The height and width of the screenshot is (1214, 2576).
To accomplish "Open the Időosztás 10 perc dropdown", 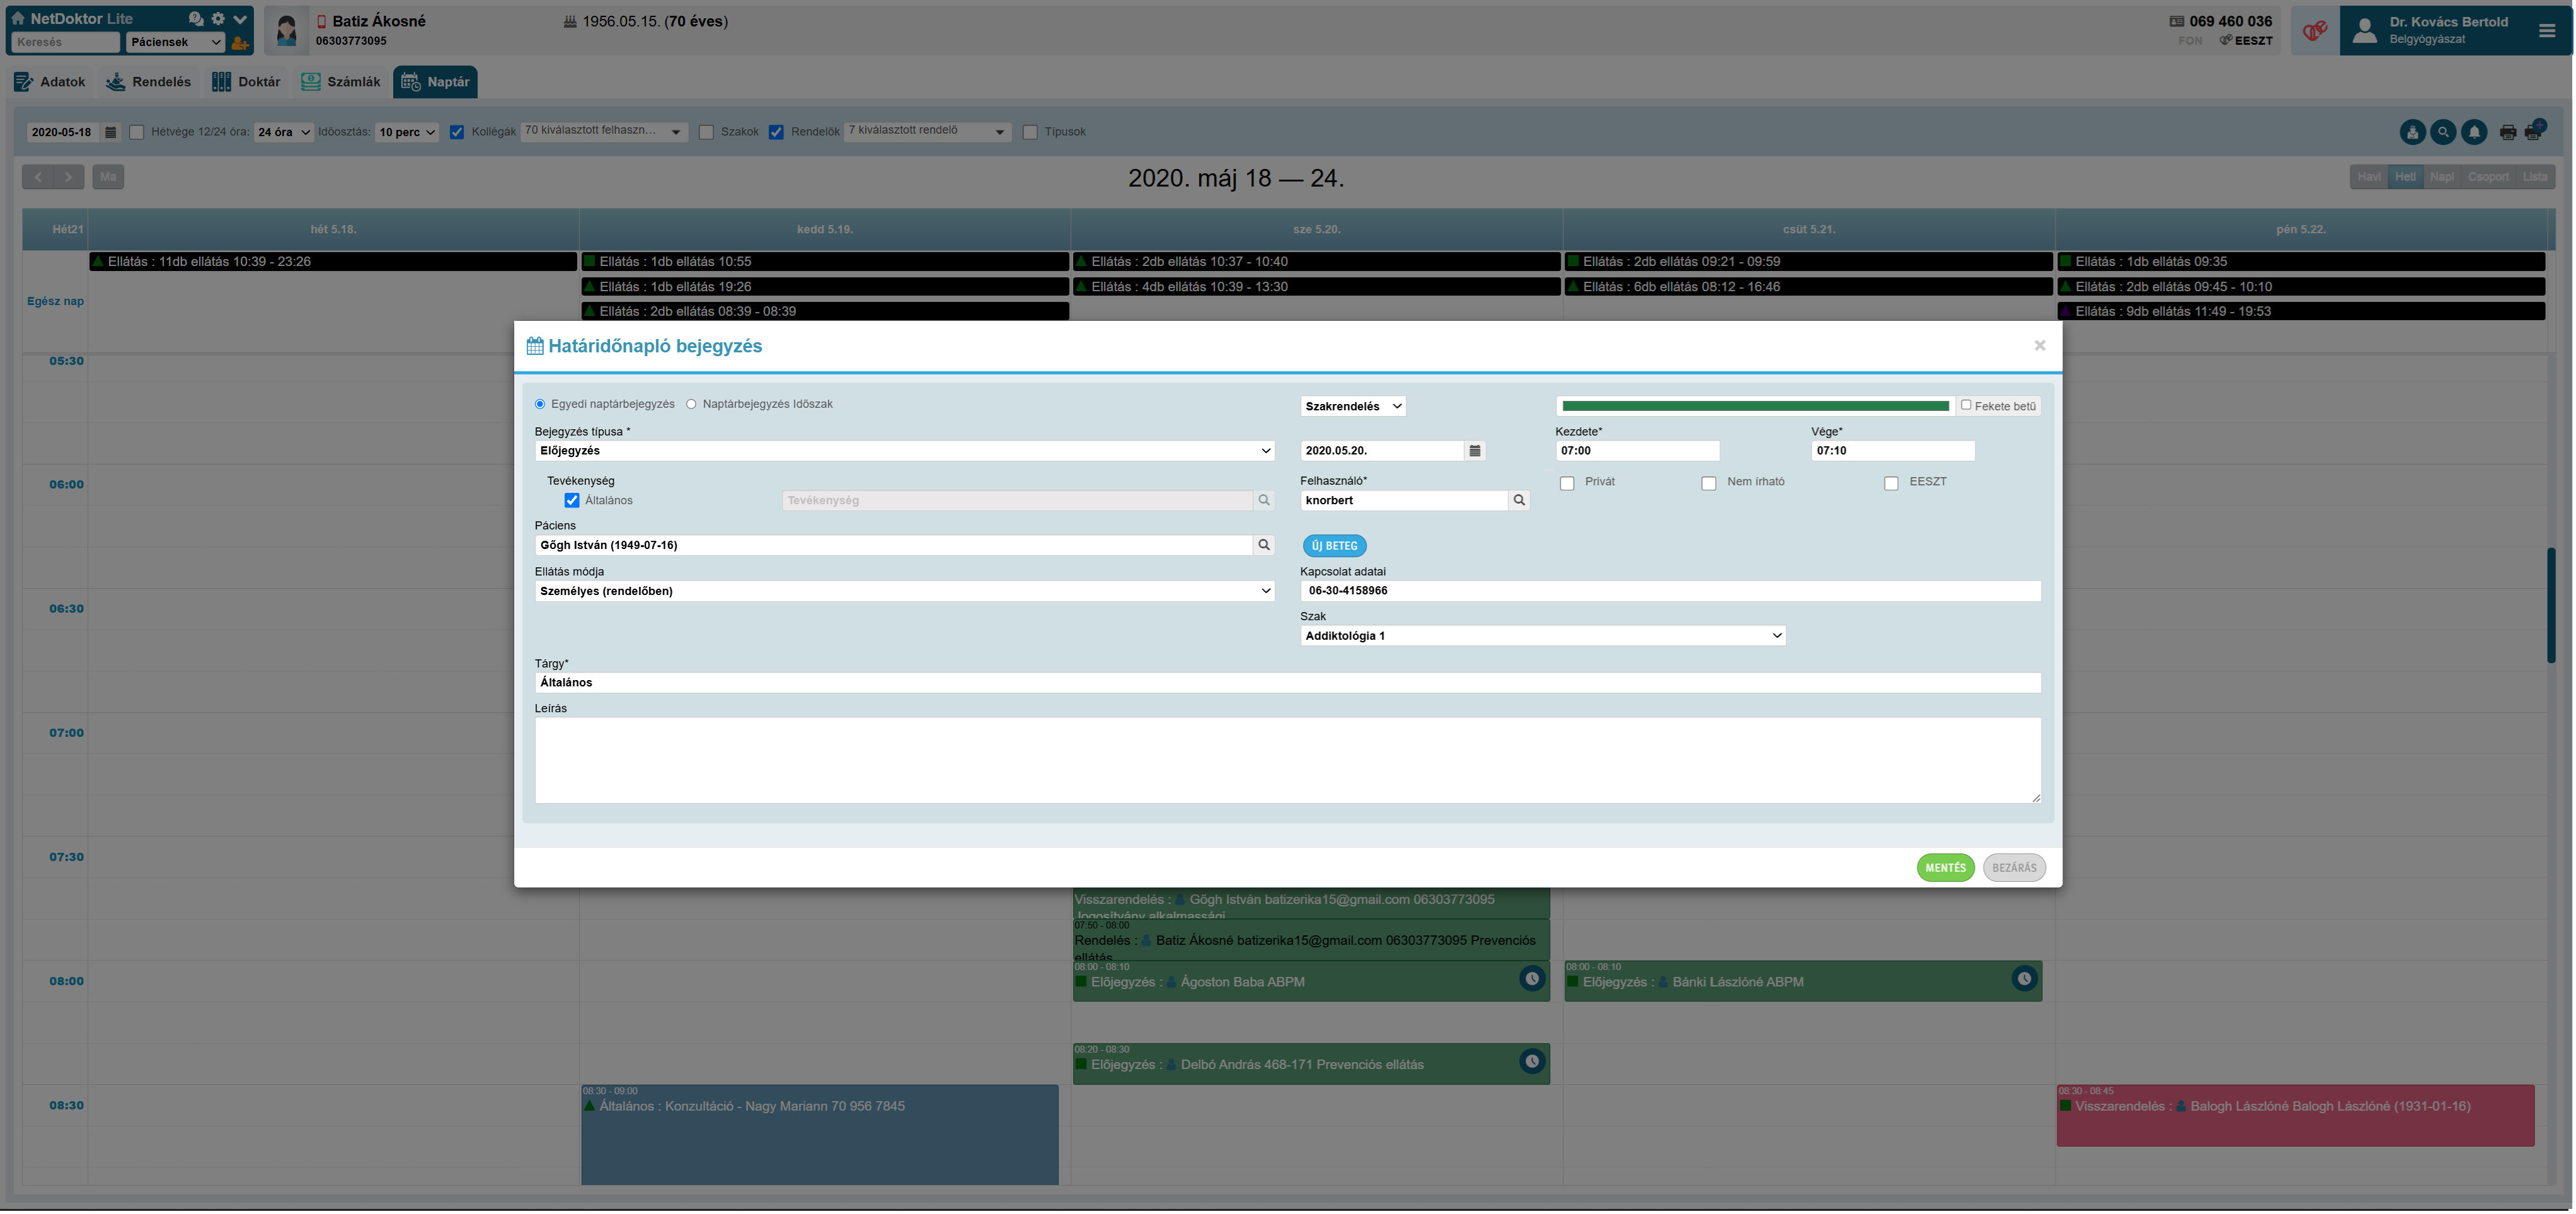I will [407, 132].
